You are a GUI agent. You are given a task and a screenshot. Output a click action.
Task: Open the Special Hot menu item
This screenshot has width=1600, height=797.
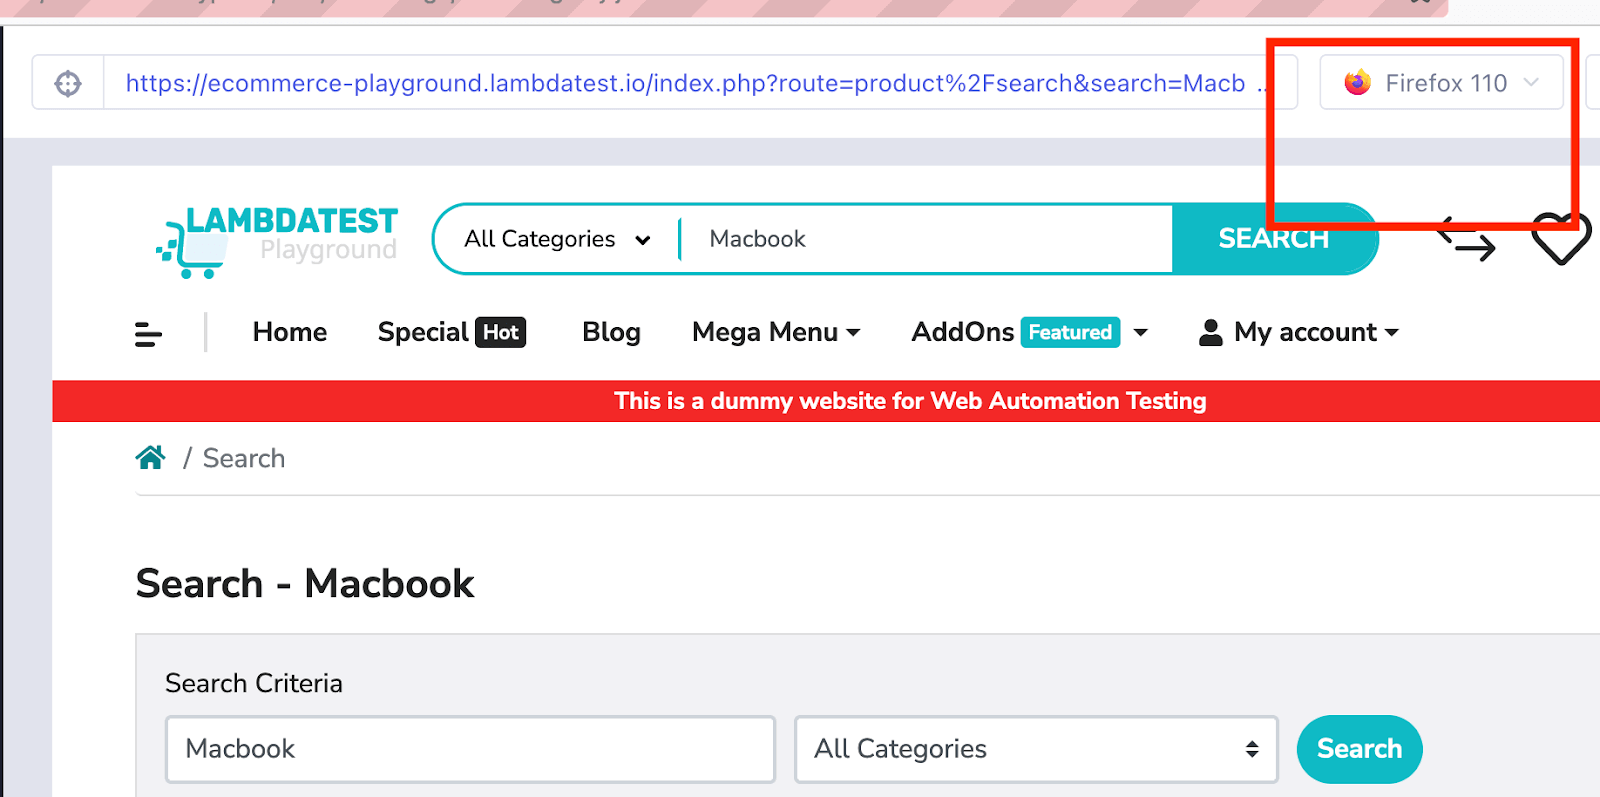pos(452,332)
